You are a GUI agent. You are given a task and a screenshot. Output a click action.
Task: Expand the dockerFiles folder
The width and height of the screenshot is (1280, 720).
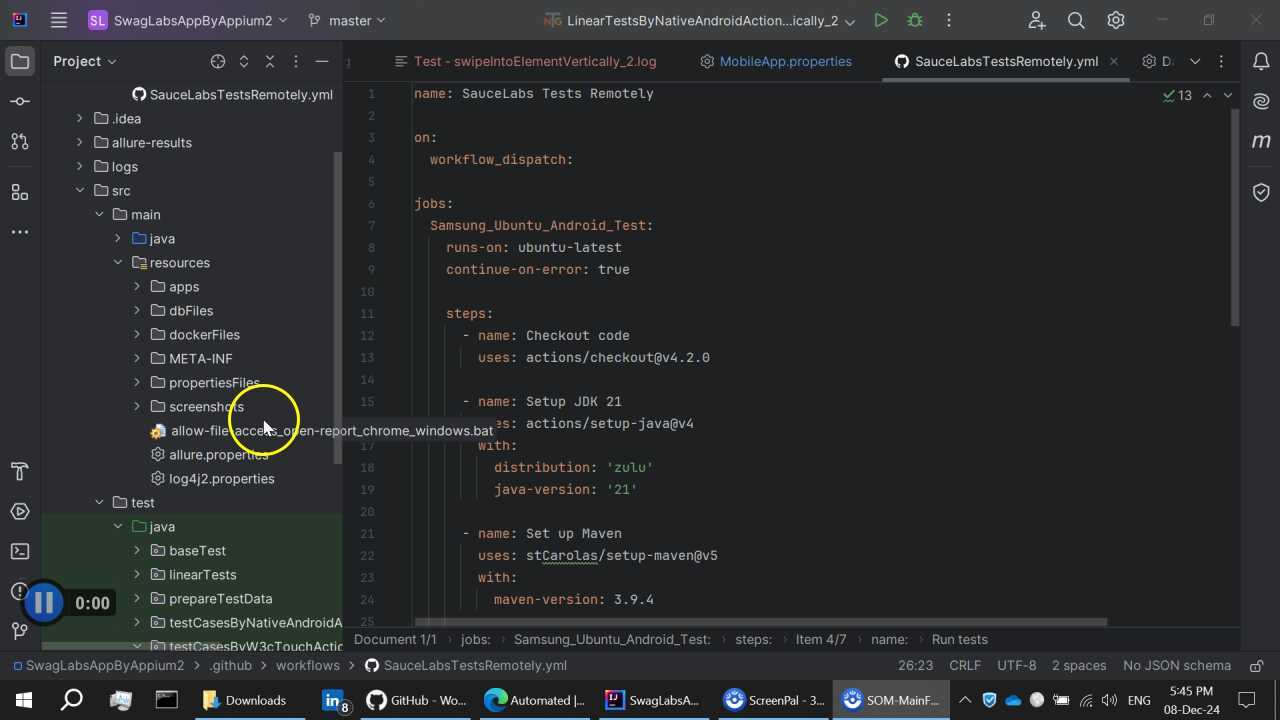pyautogui.click(x=137, y=334)
